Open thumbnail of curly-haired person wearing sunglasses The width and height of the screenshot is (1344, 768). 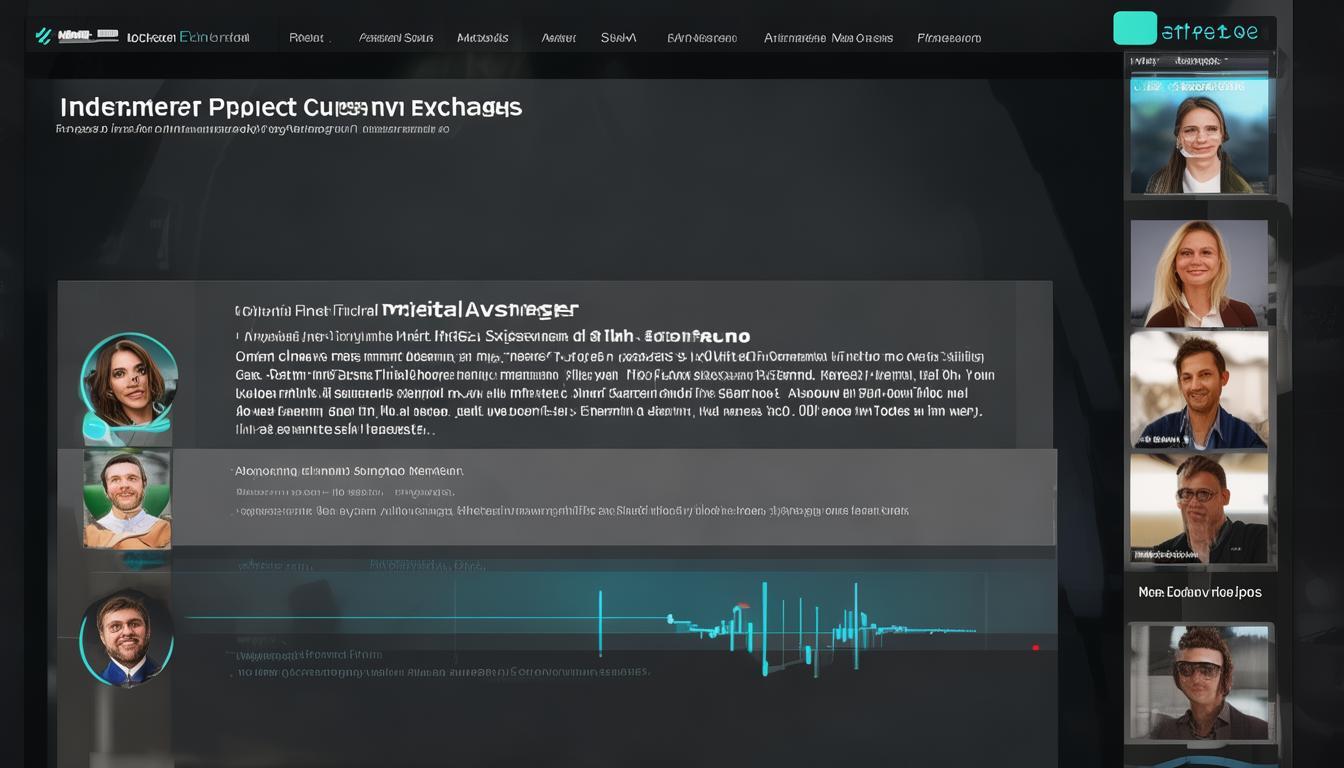1199,682
